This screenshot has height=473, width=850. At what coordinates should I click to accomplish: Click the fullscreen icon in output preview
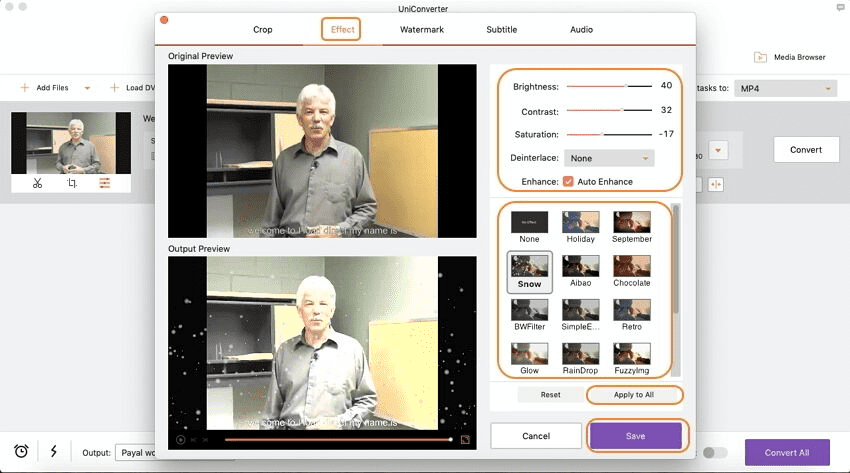coord(465,439)
